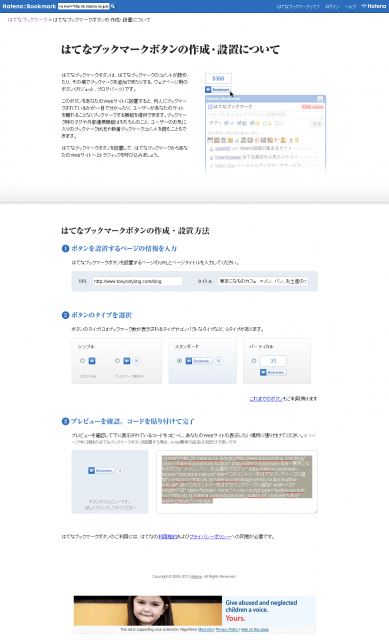Select the バーティカル radio option
Screen dimensions: 389x640
point(254,361)
